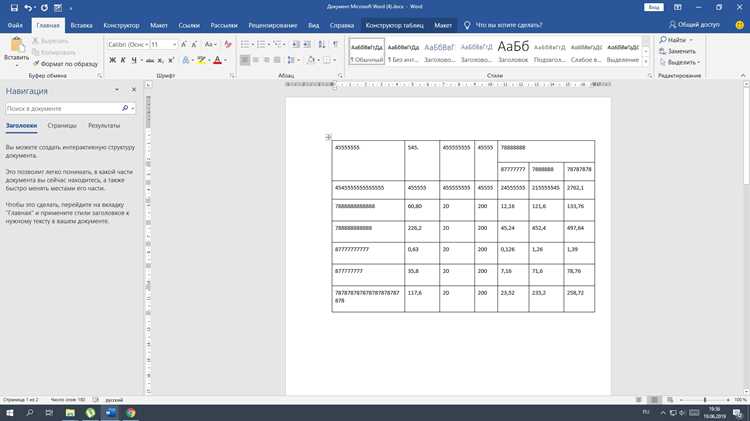This screenshot has width=750, height=421.
Task: Open the Chrome icon in taskbar
Action: 131,412
